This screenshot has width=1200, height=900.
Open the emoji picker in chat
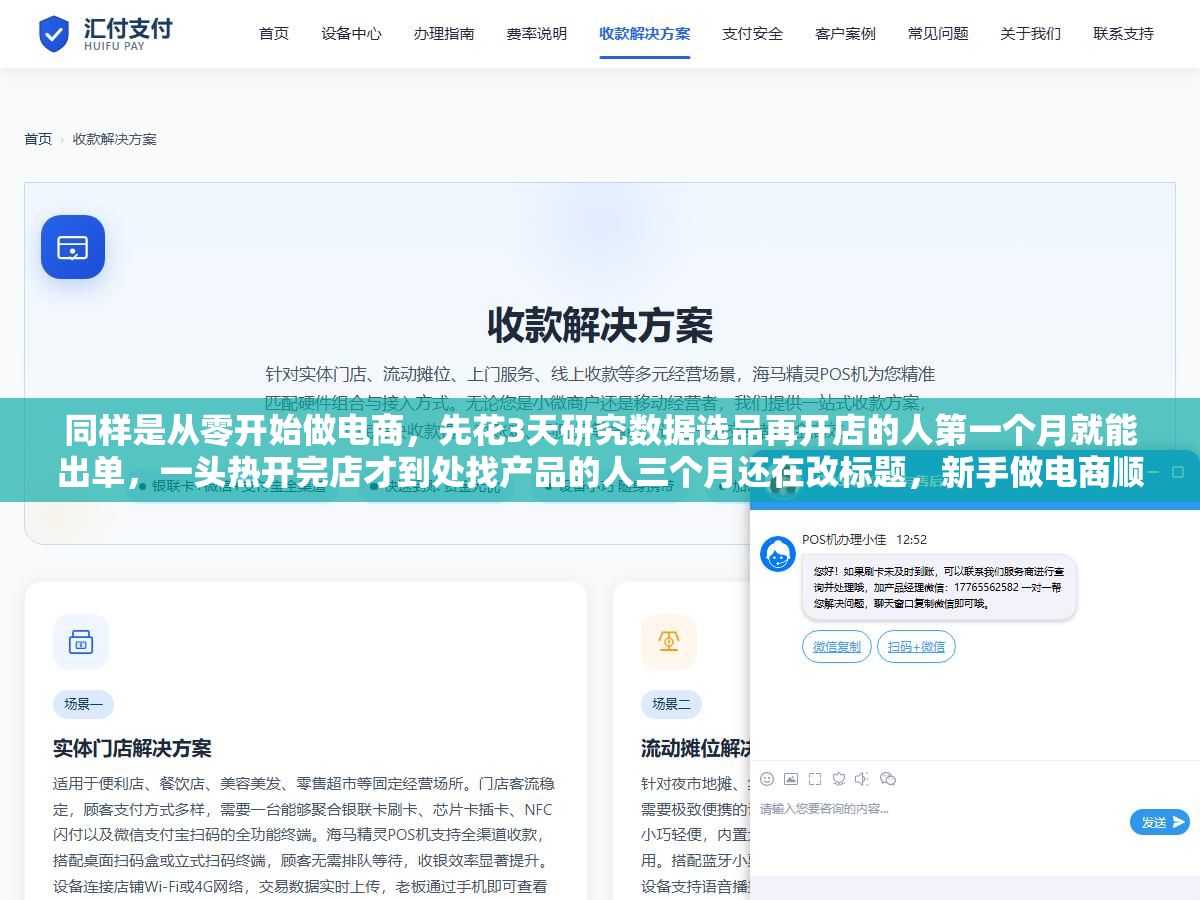(x=767, y=779)
